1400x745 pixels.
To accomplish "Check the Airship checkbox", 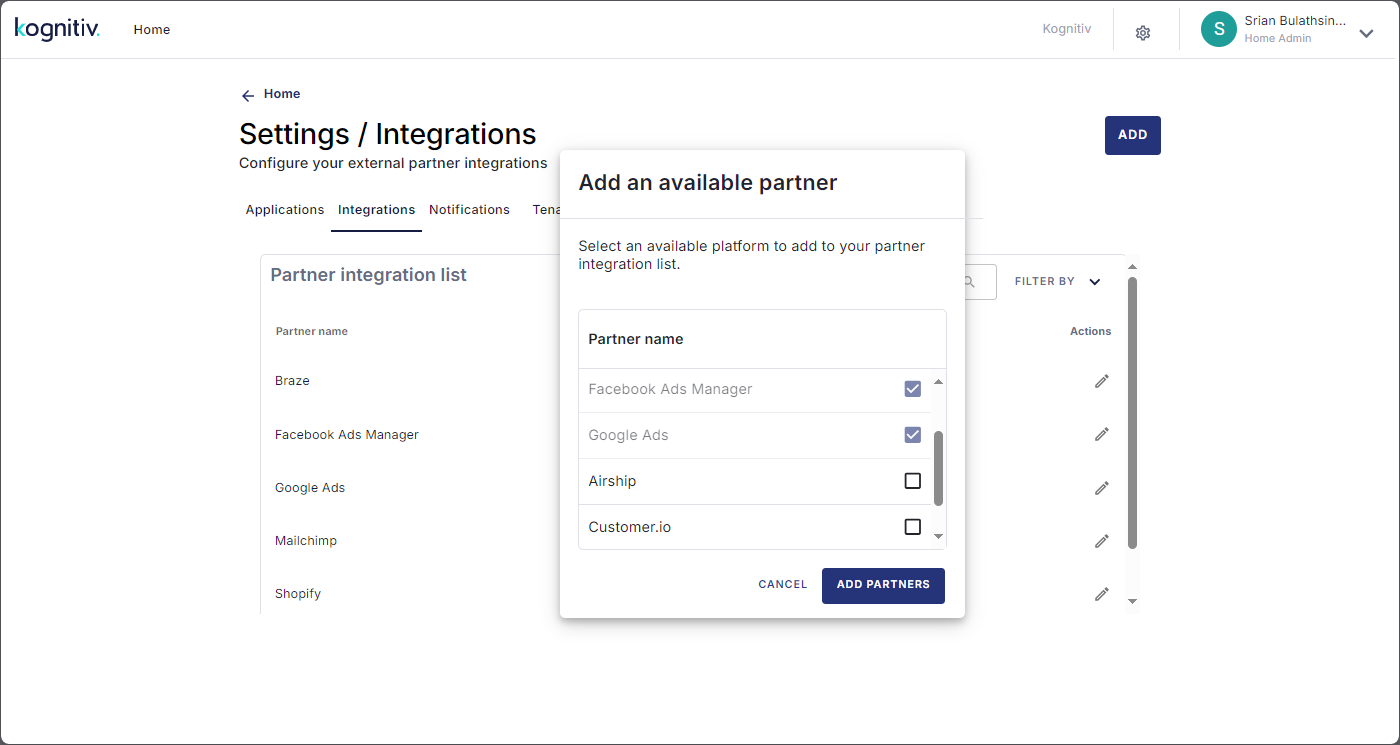I will [x=912, y=481].
